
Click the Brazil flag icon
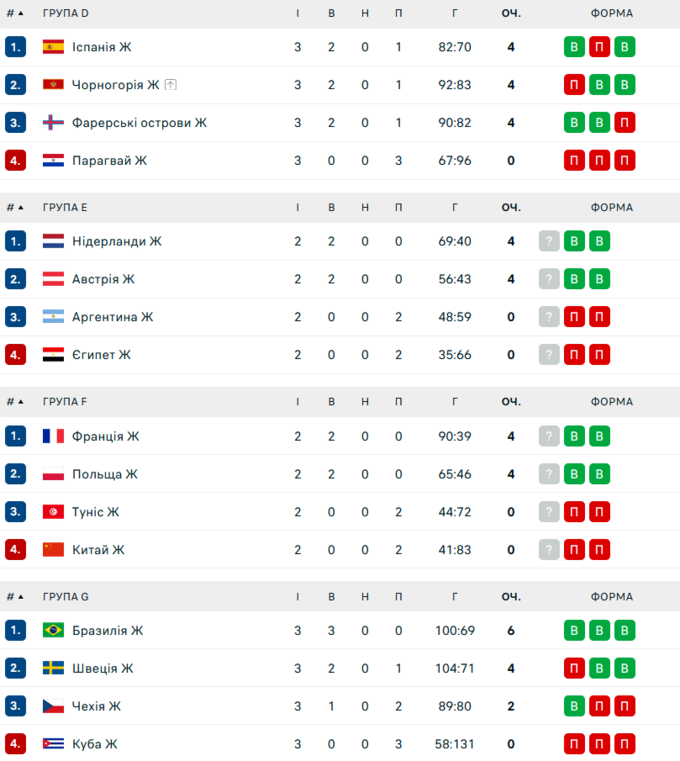53,630
